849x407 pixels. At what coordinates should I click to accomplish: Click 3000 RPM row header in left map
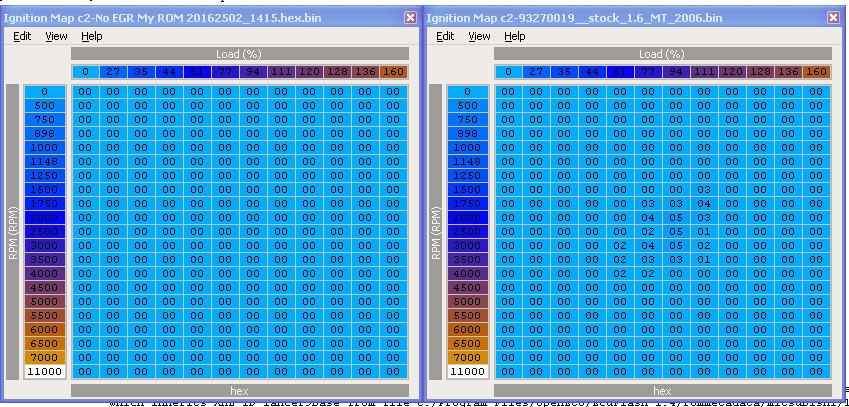(x=45, y=246)
